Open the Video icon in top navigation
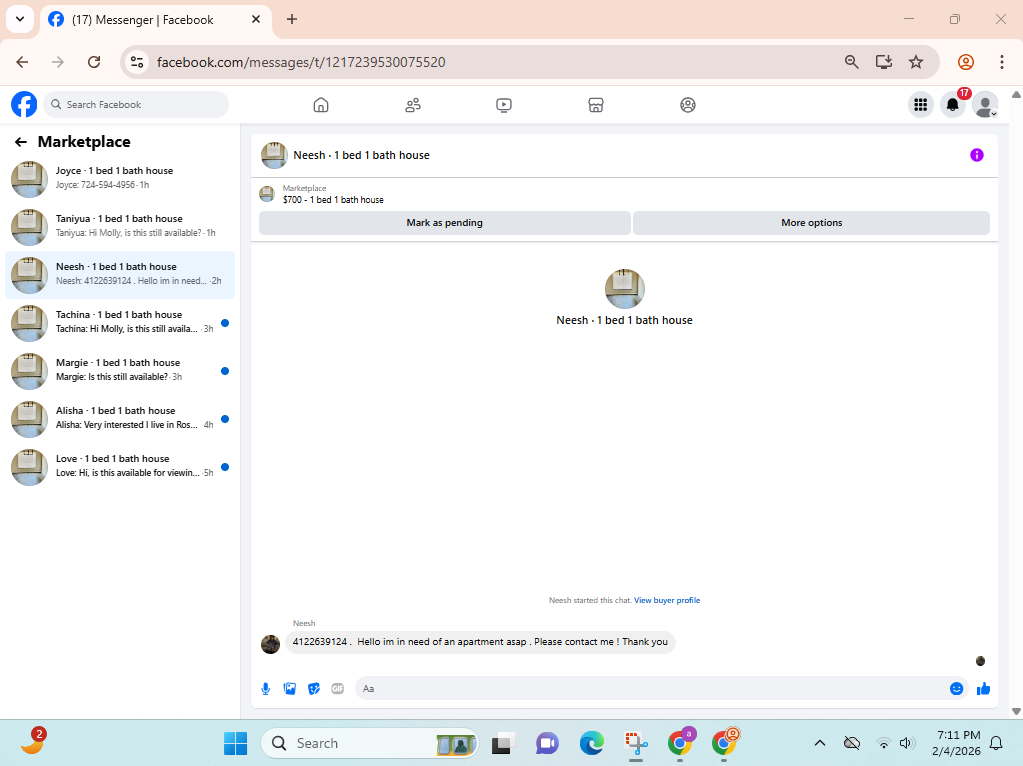The height and width of the screenshot is (766, 1023). [x=504, y=105]
